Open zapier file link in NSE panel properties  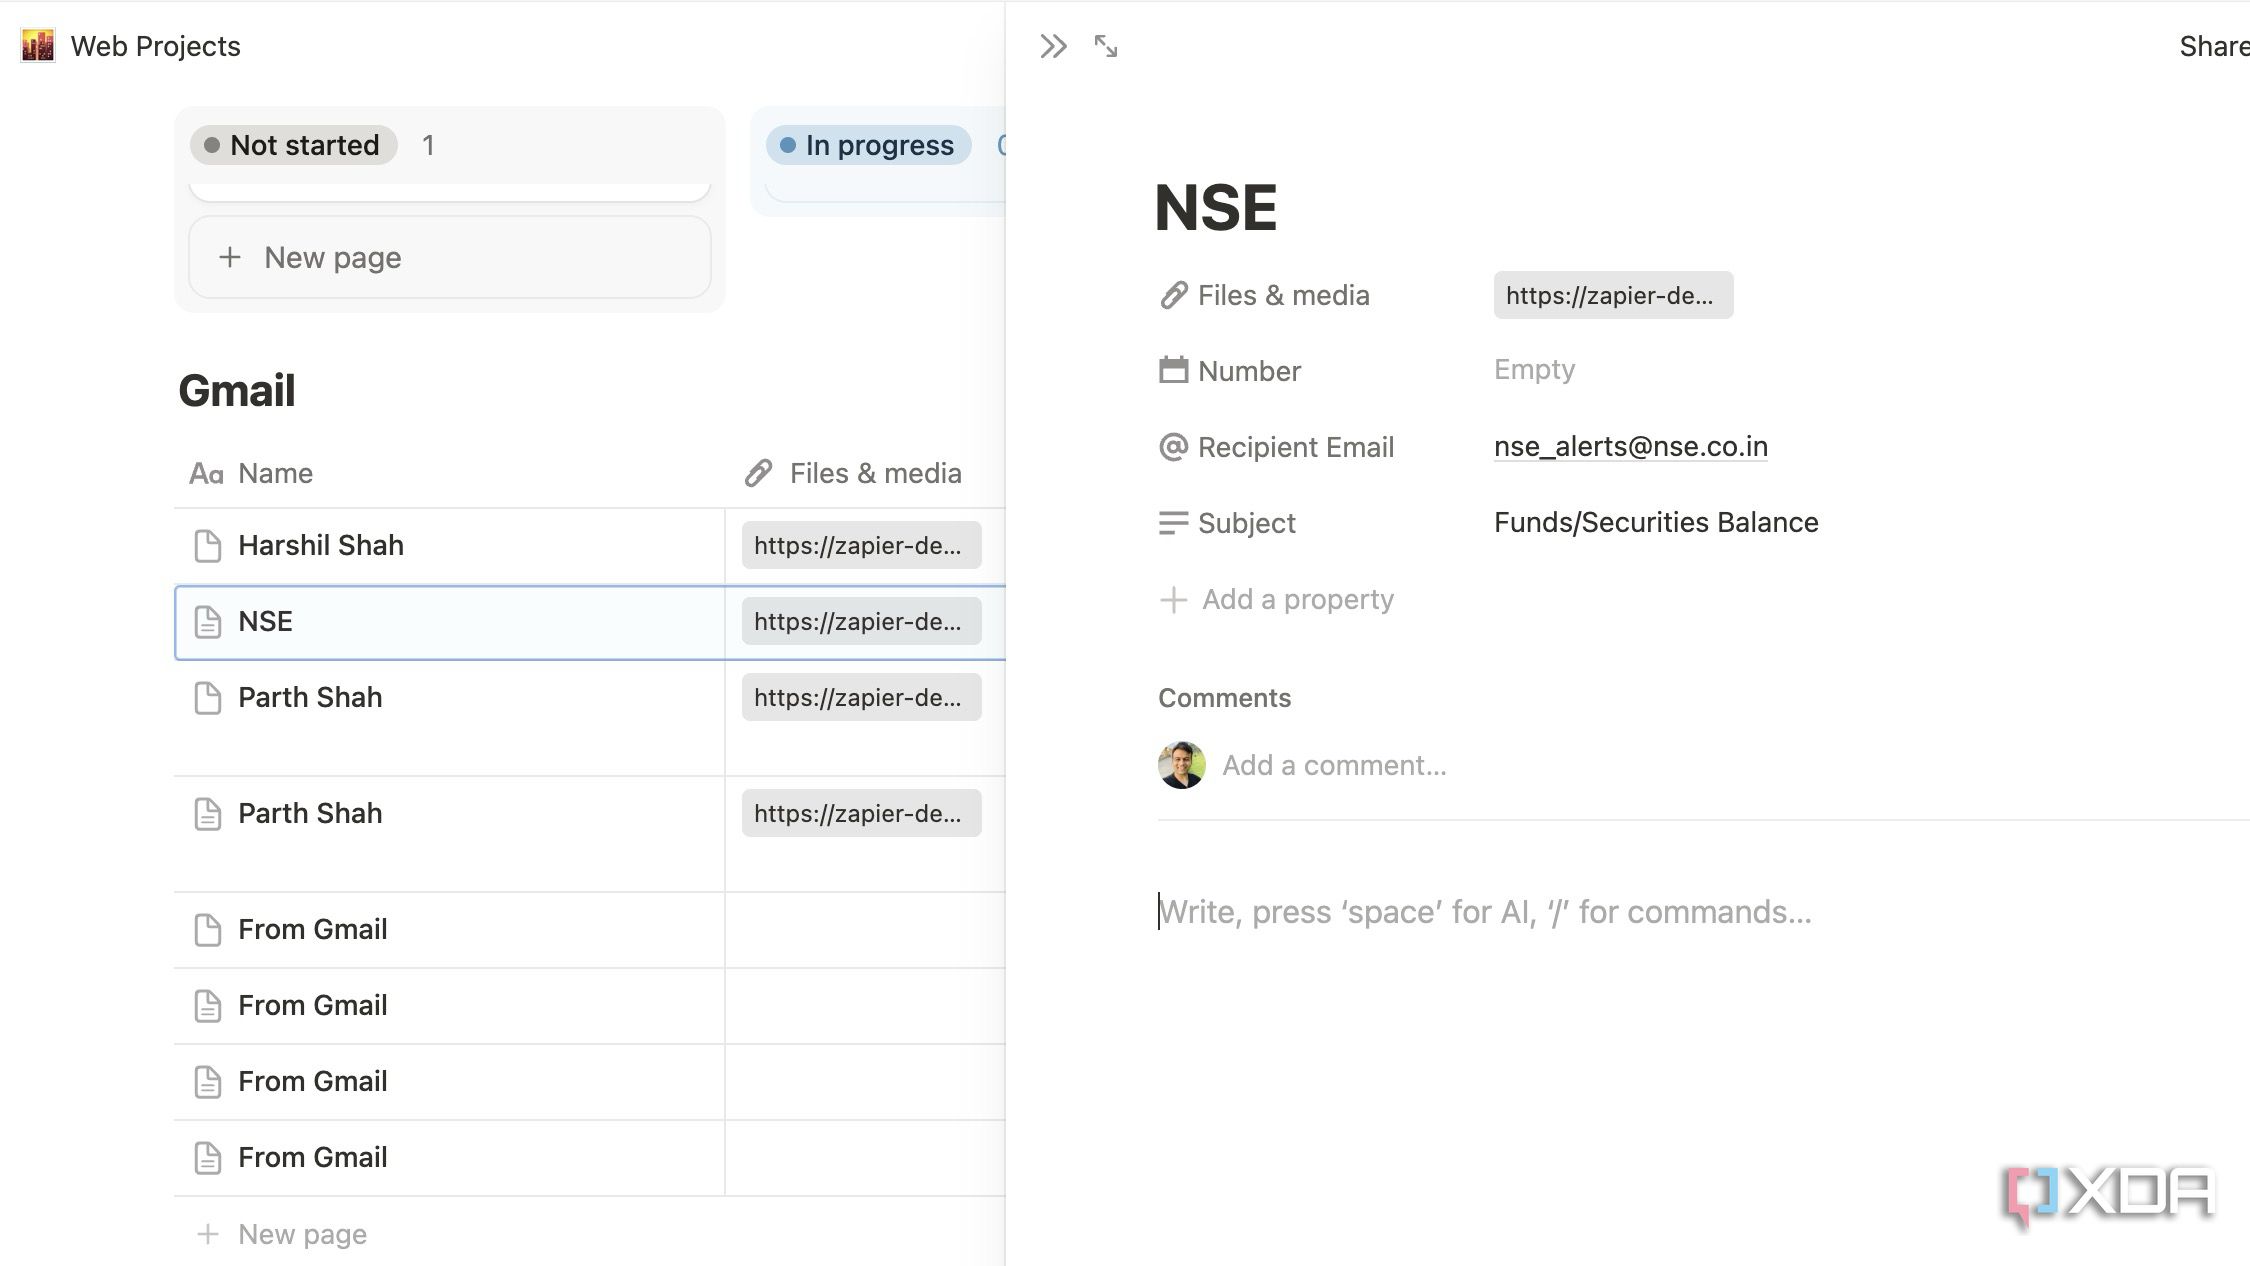[1613, 295]
